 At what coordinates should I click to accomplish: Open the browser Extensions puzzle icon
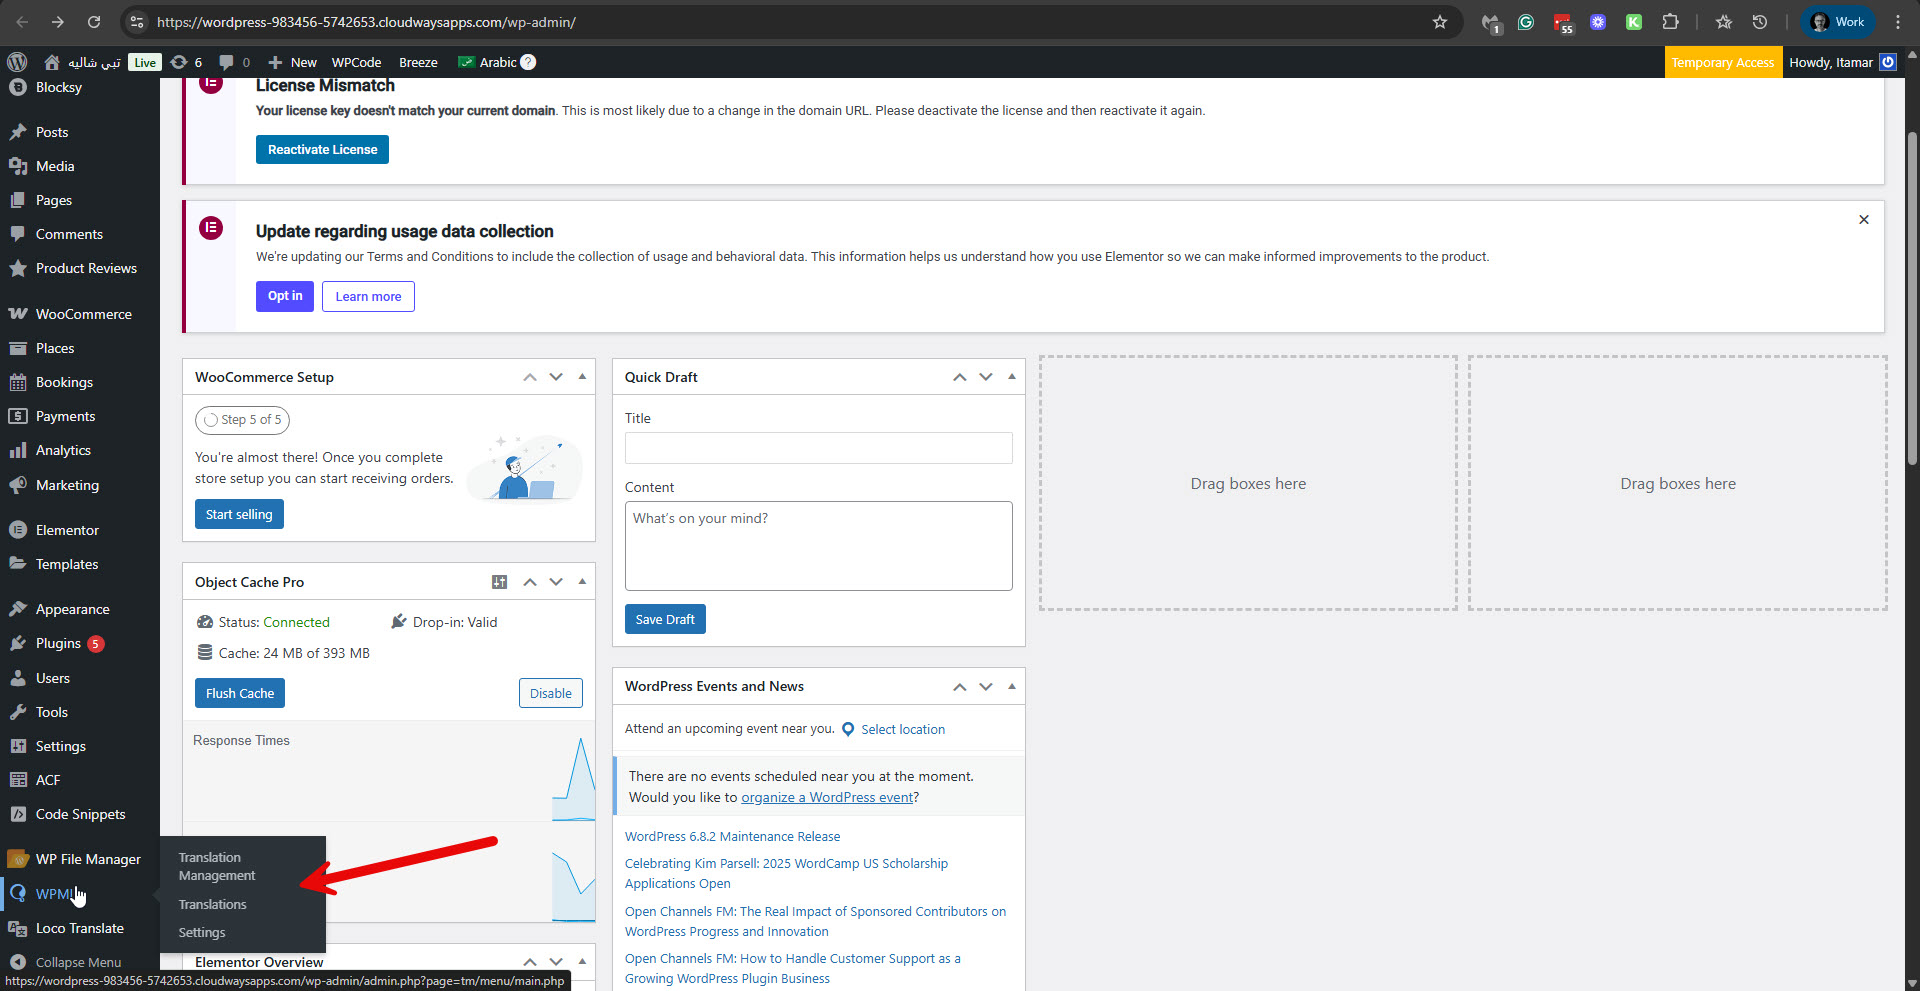tap(1670, 22)
